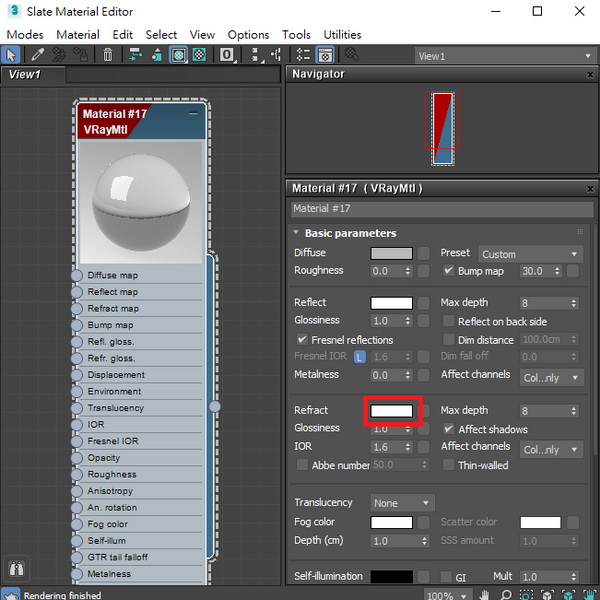Click Pan to Selected cyan hand
The width and height of the screenshot is (600, 600).
[590, 595]
